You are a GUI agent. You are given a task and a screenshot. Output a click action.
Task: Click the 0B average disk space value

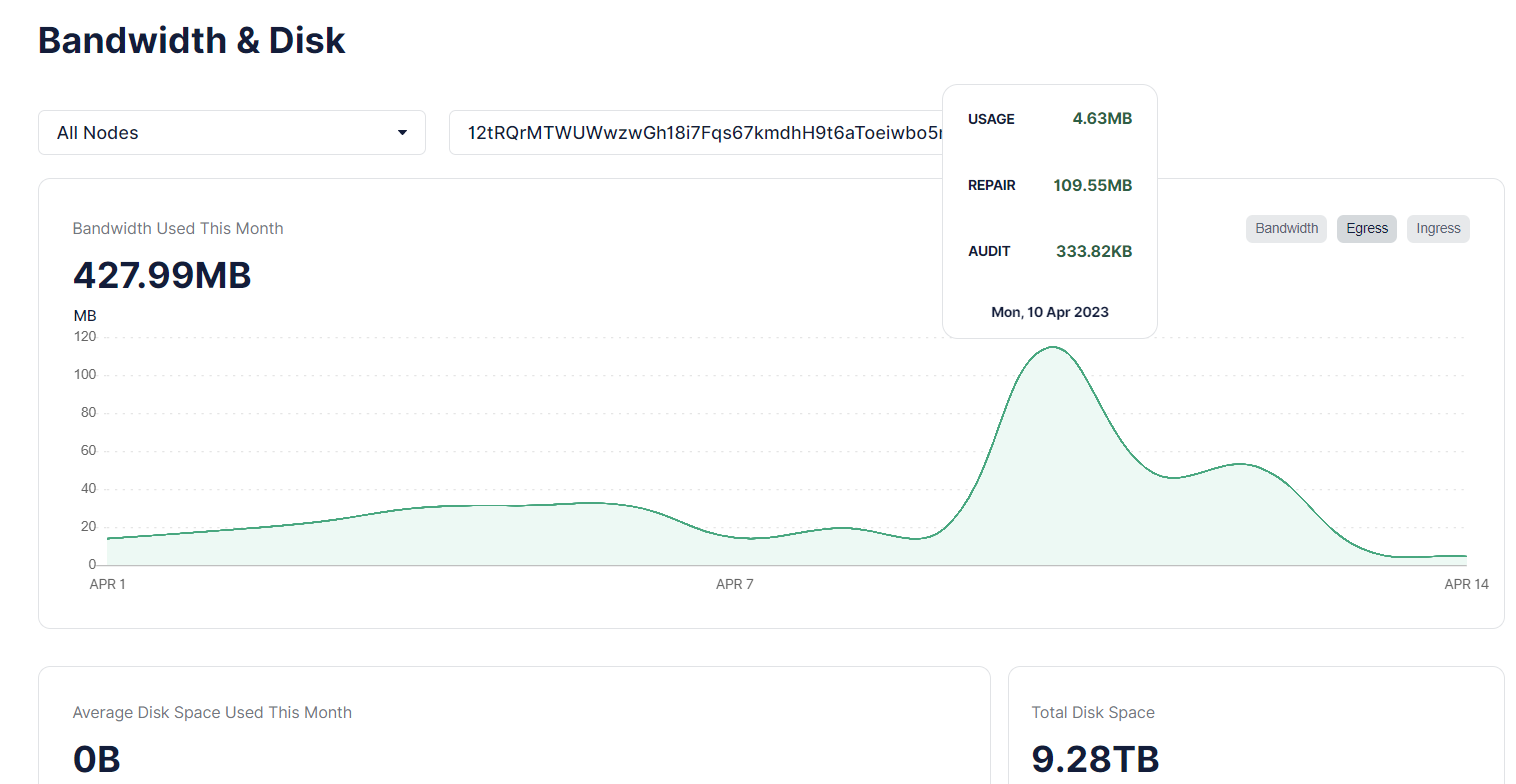[x=97, y=759]
